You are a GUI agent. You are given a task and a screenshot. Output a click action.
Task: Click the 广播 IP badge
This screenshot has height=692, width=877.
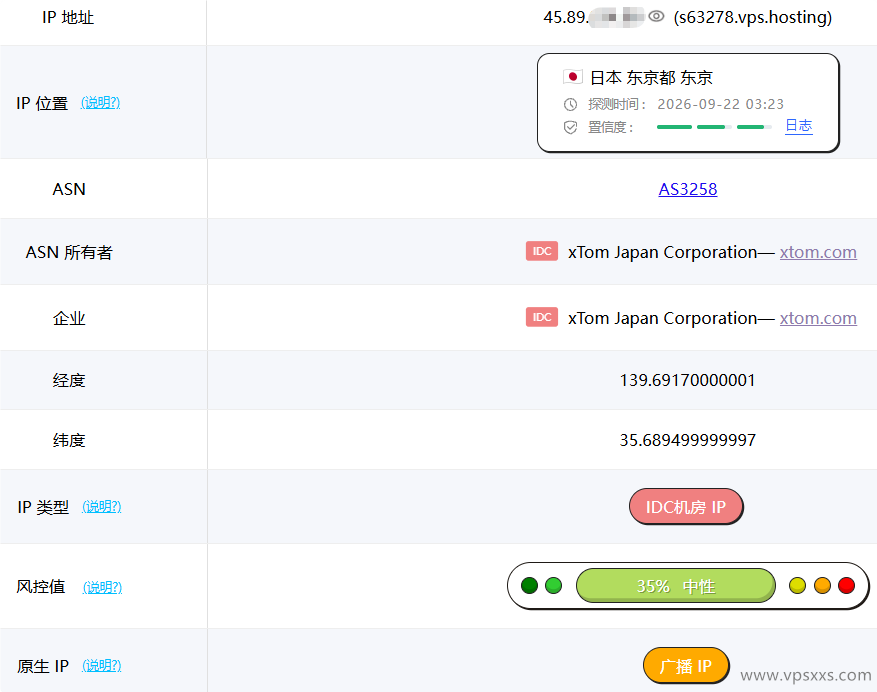(x=686, y=666)
